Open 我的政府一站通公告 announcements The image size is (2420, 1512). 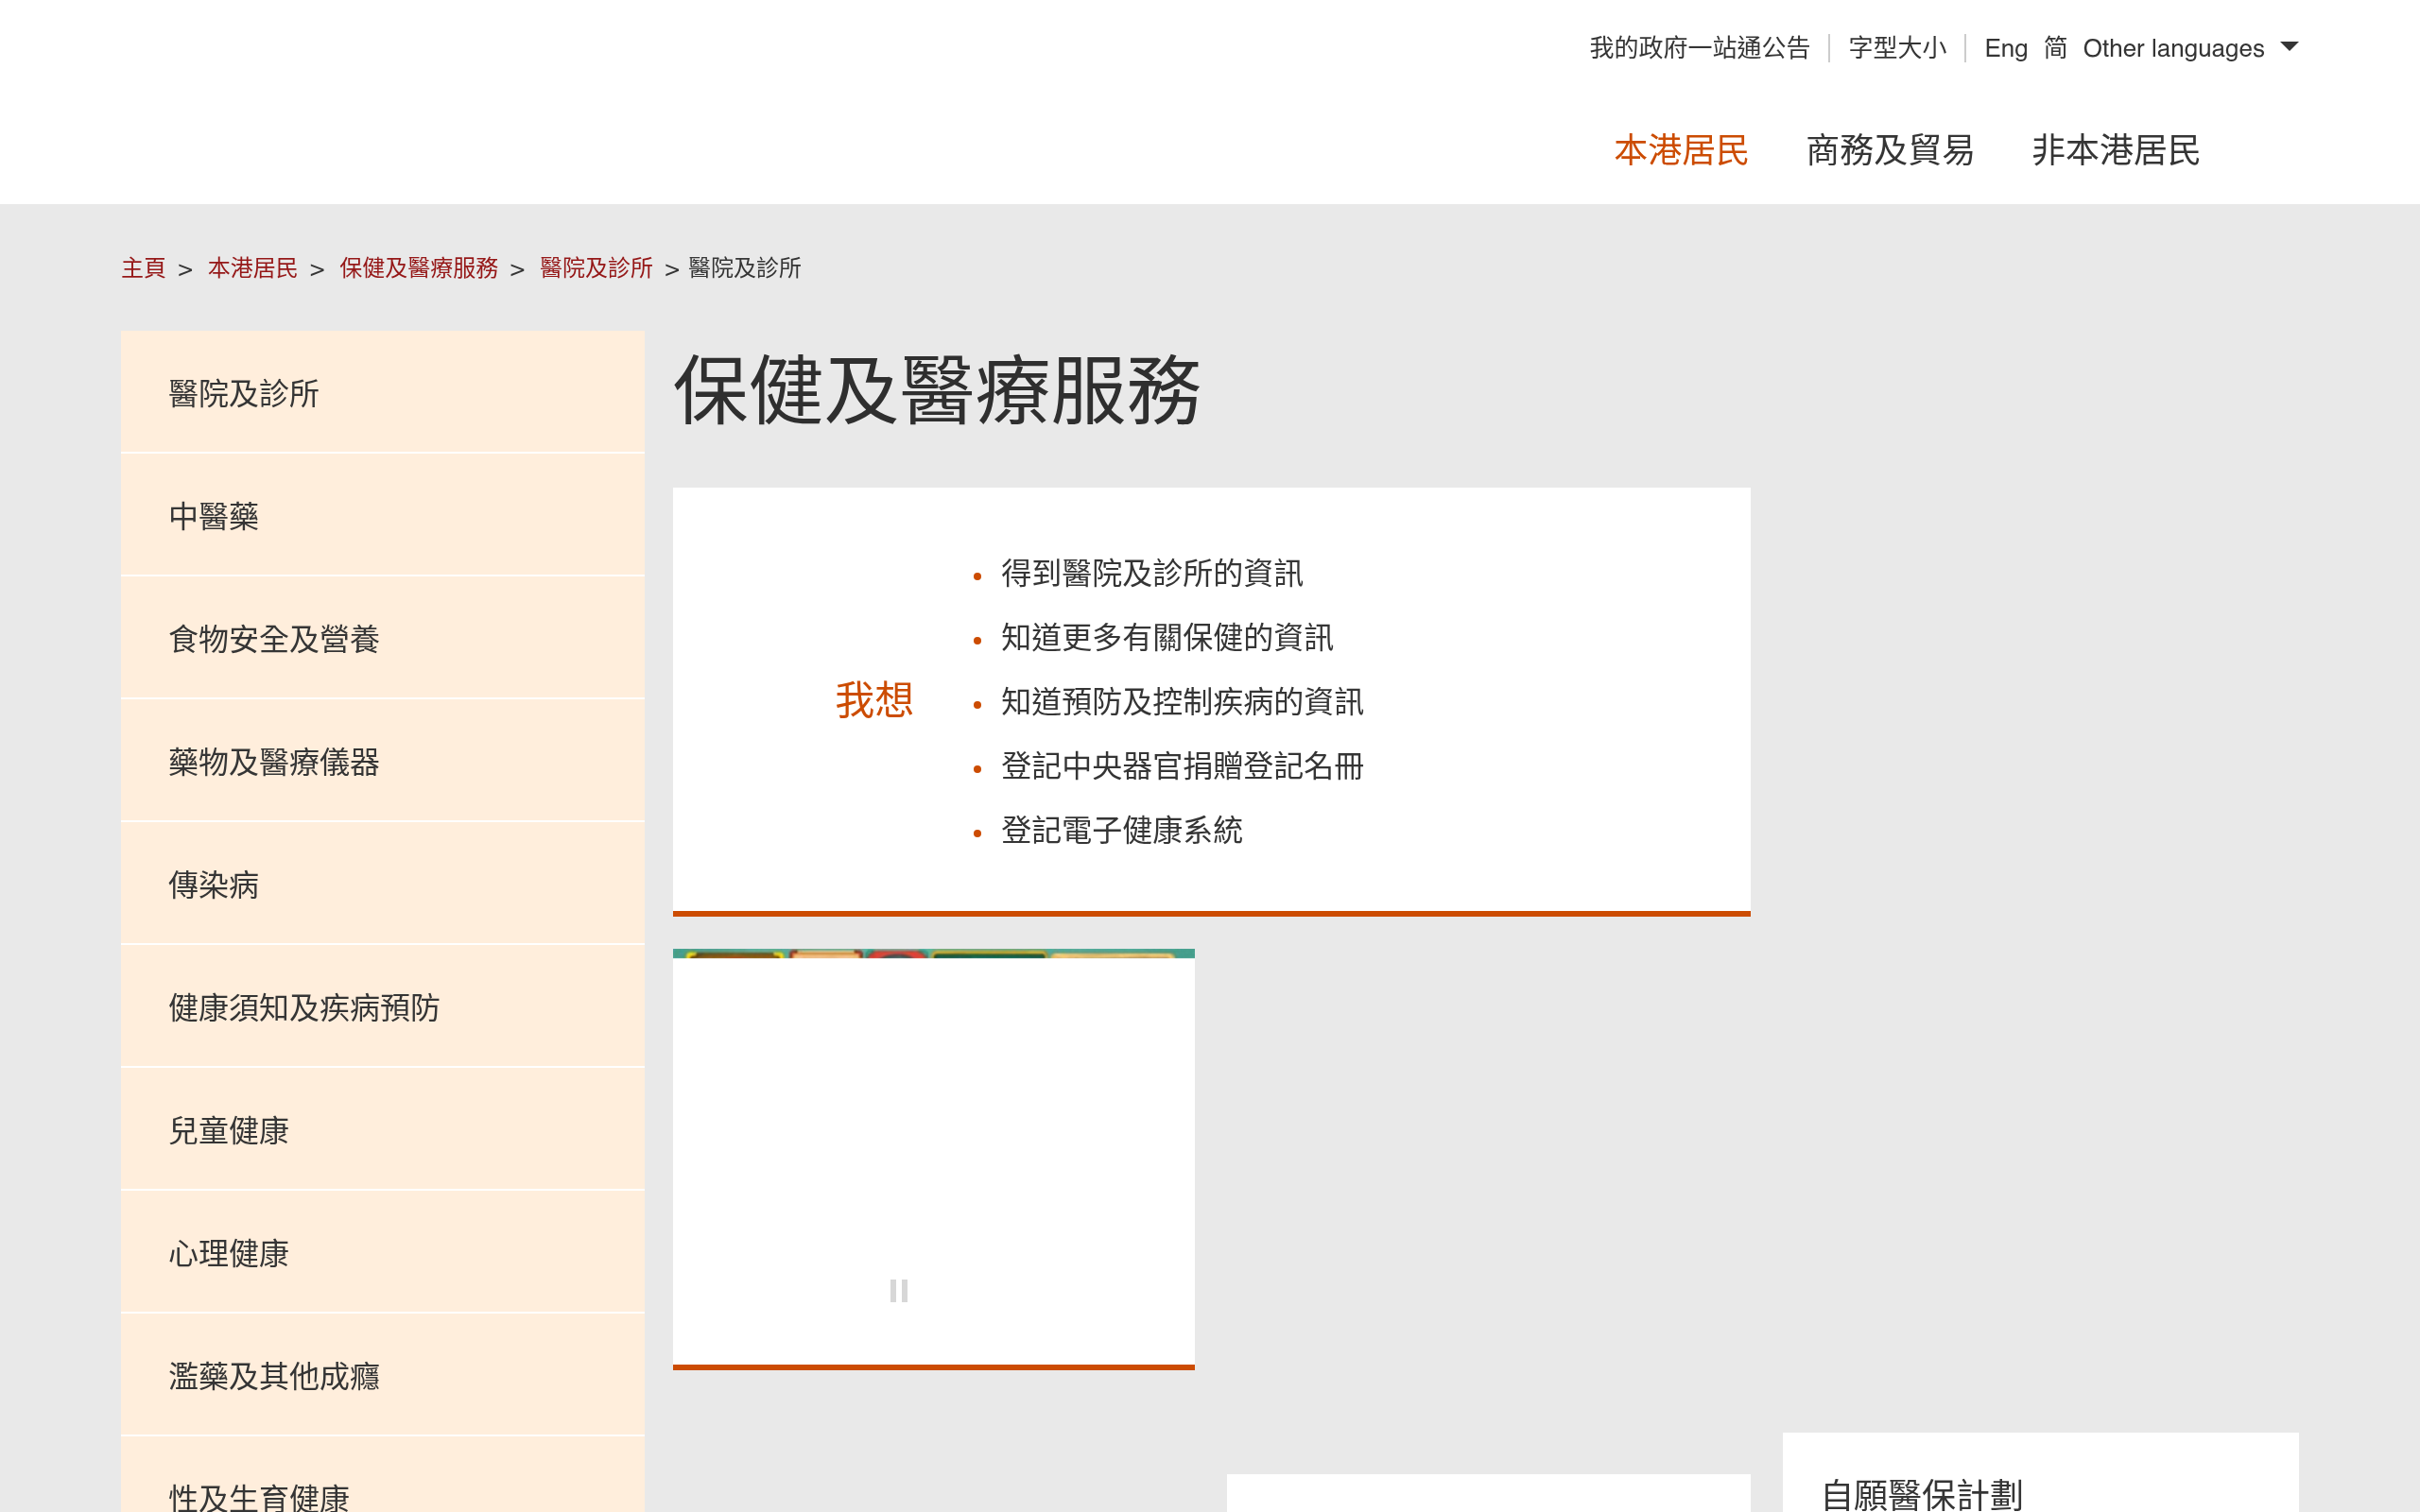[x=1699, y=47]
